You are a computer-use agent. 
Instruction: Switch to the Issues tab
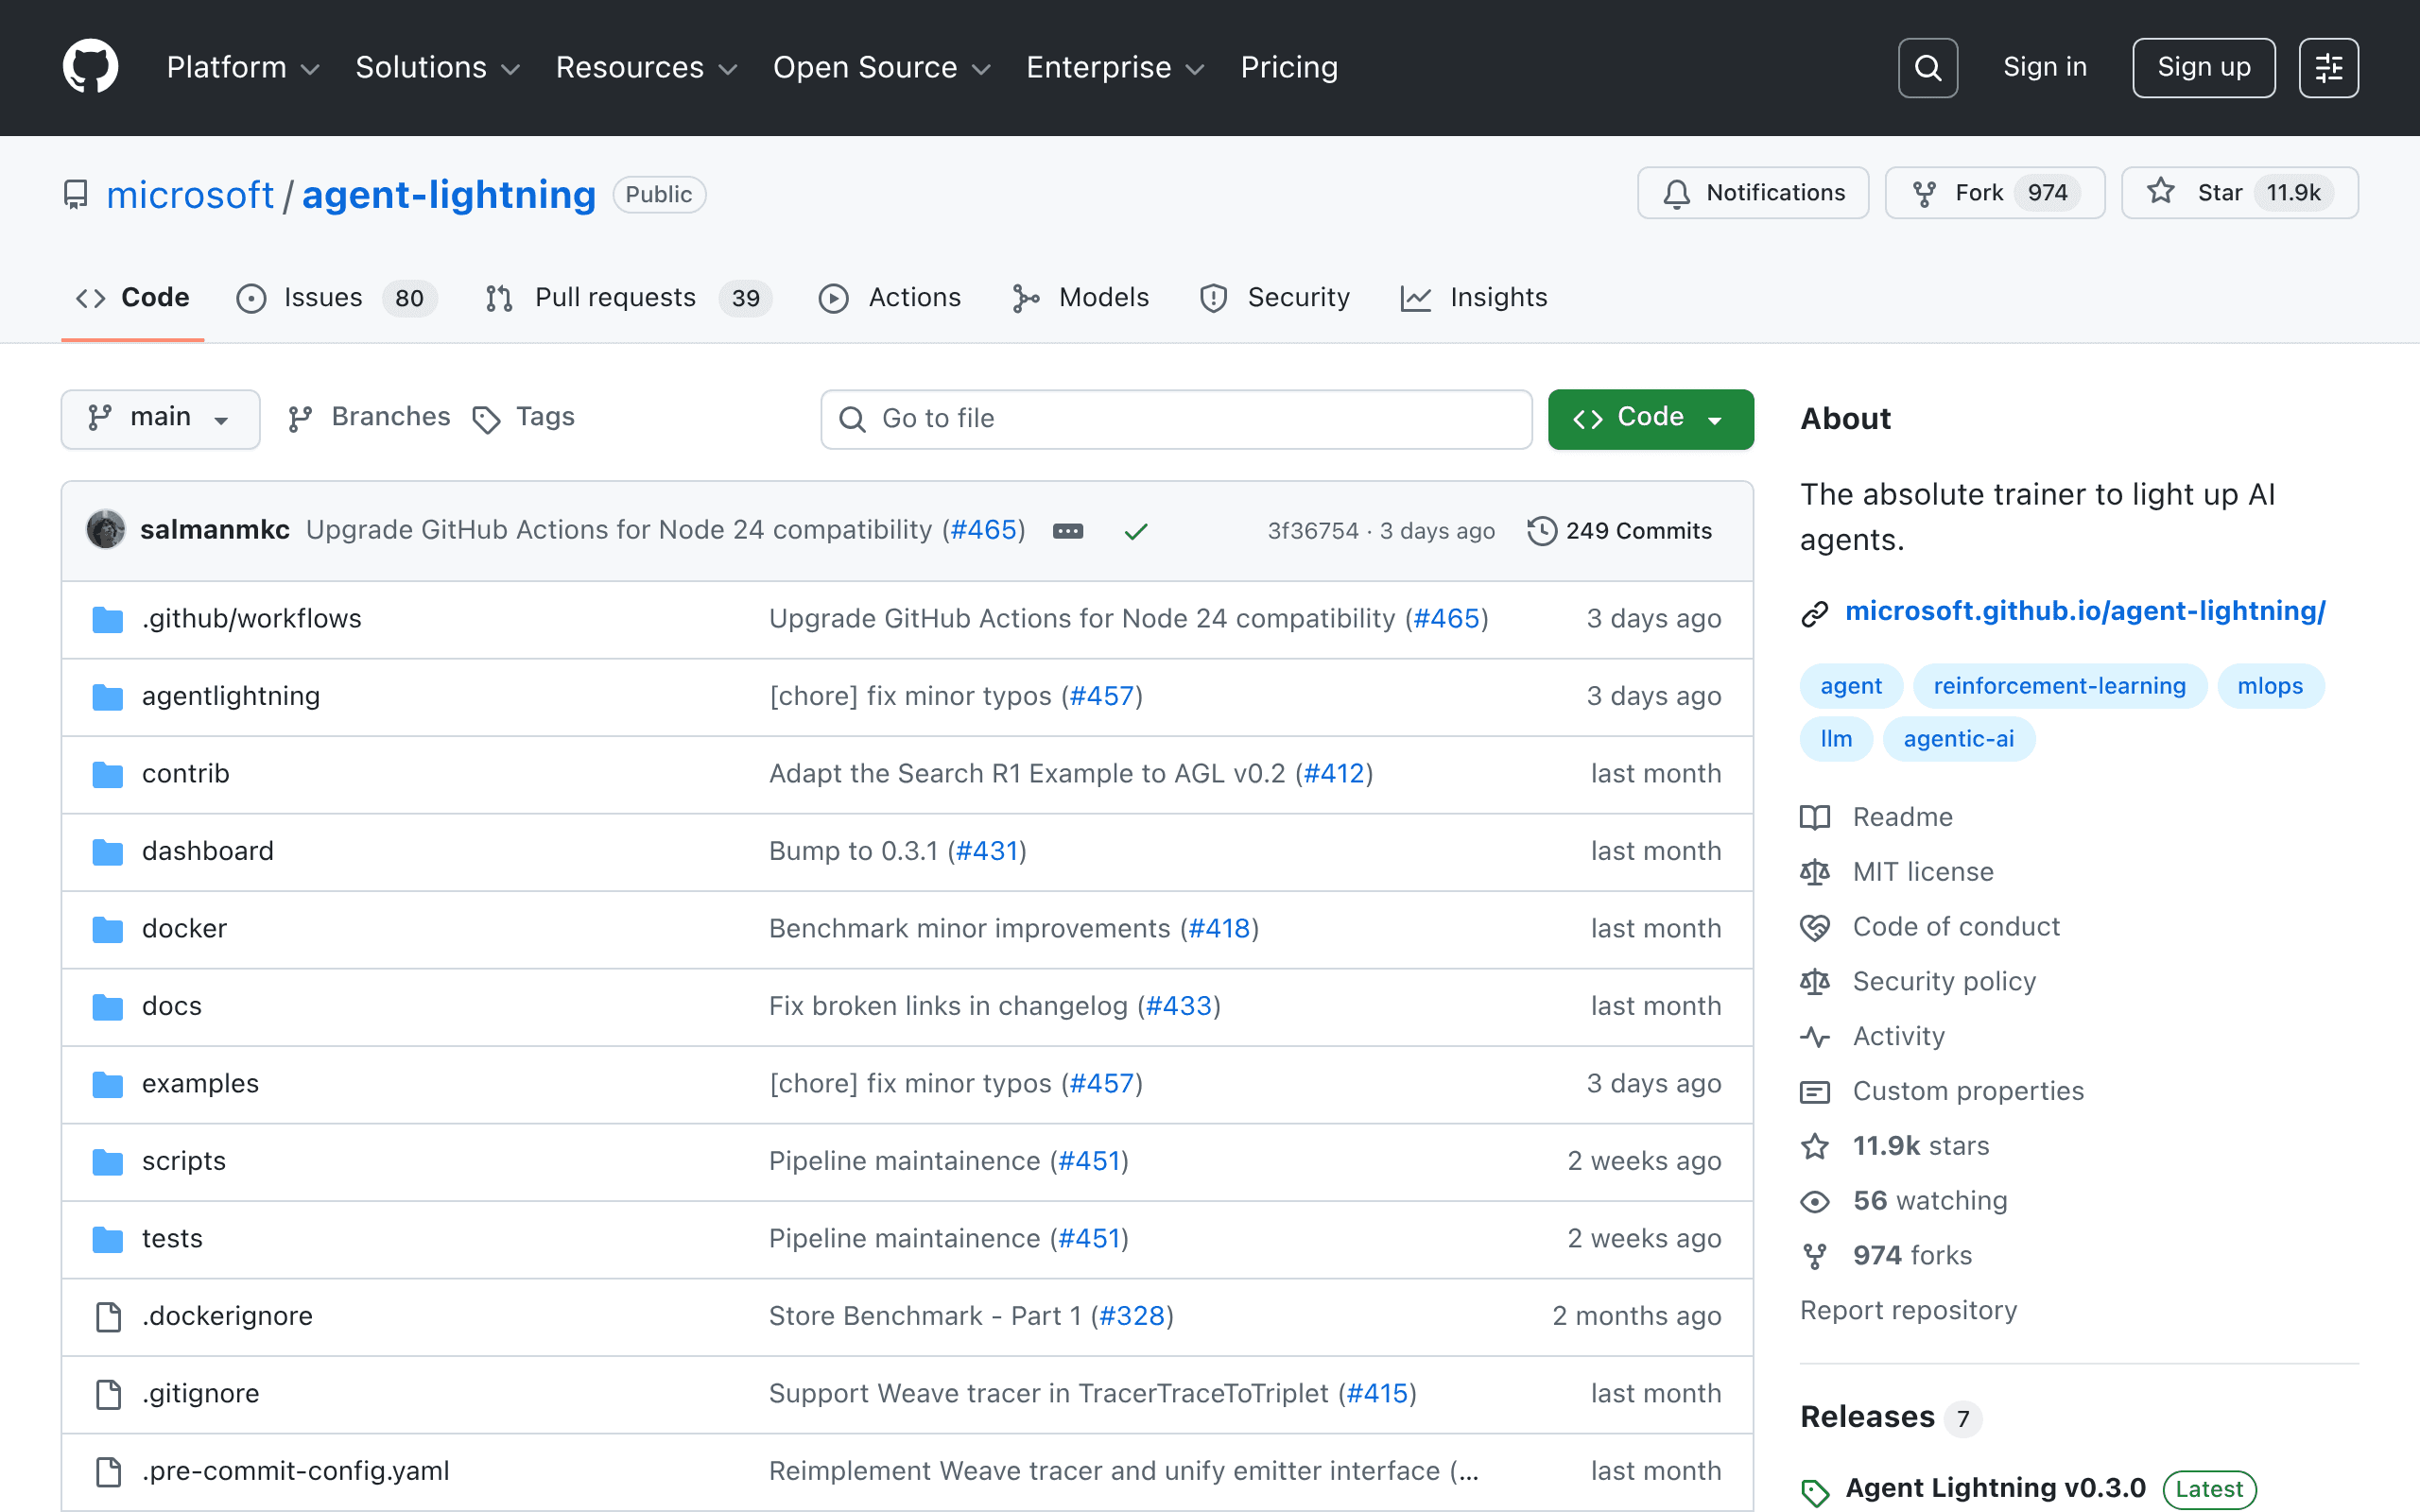[337, 298]
